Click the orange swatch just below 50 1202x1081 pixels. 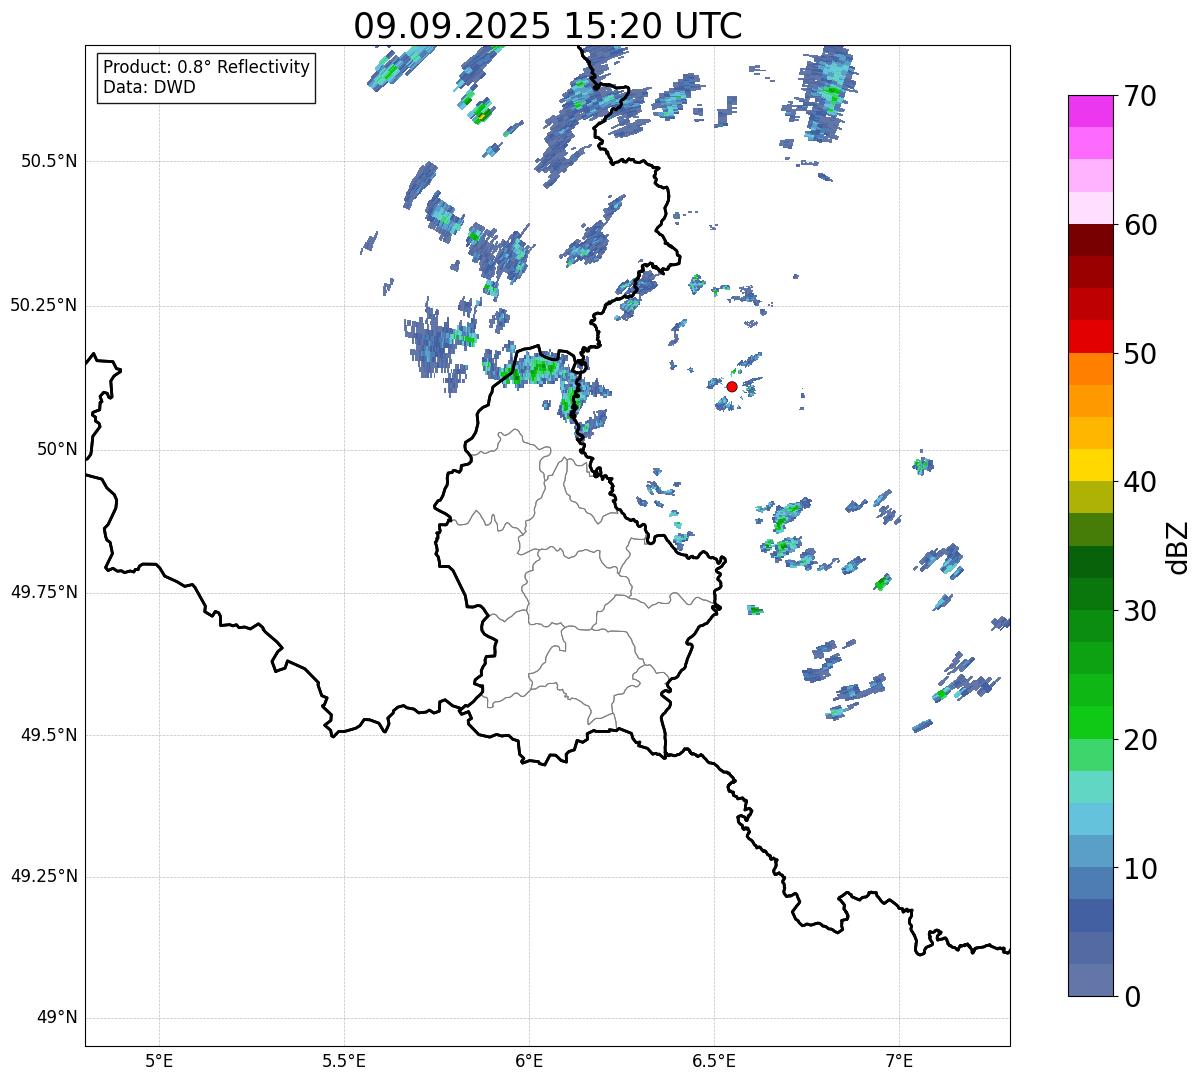[1091, 369]
